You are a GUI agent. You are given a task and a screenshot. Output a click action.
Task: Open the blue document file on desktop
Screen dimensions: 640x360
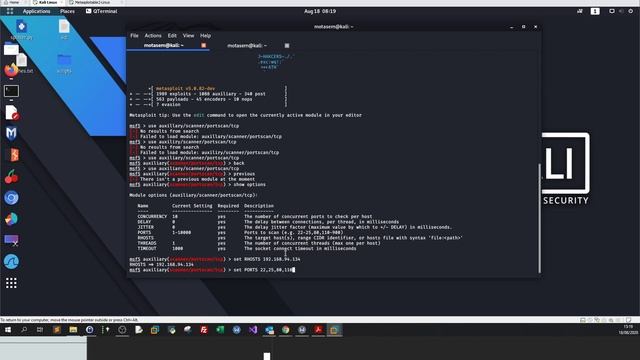(21, 27)
